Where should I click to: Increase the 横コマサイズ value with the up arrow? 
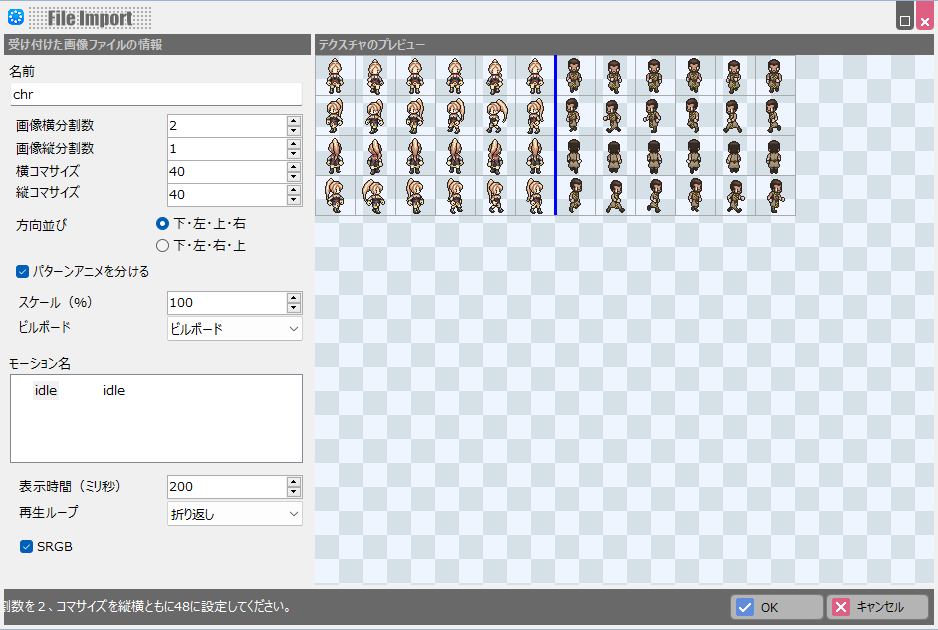click(293, 167)
